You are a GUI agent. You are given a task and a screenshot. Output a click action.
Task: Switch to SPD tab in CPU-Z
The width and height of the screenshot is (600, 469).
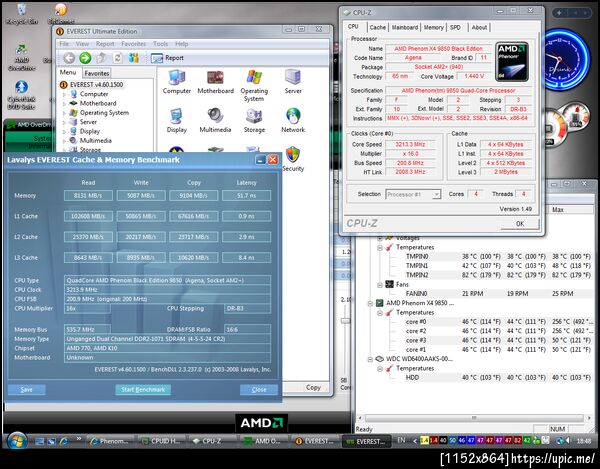(455, 28)
